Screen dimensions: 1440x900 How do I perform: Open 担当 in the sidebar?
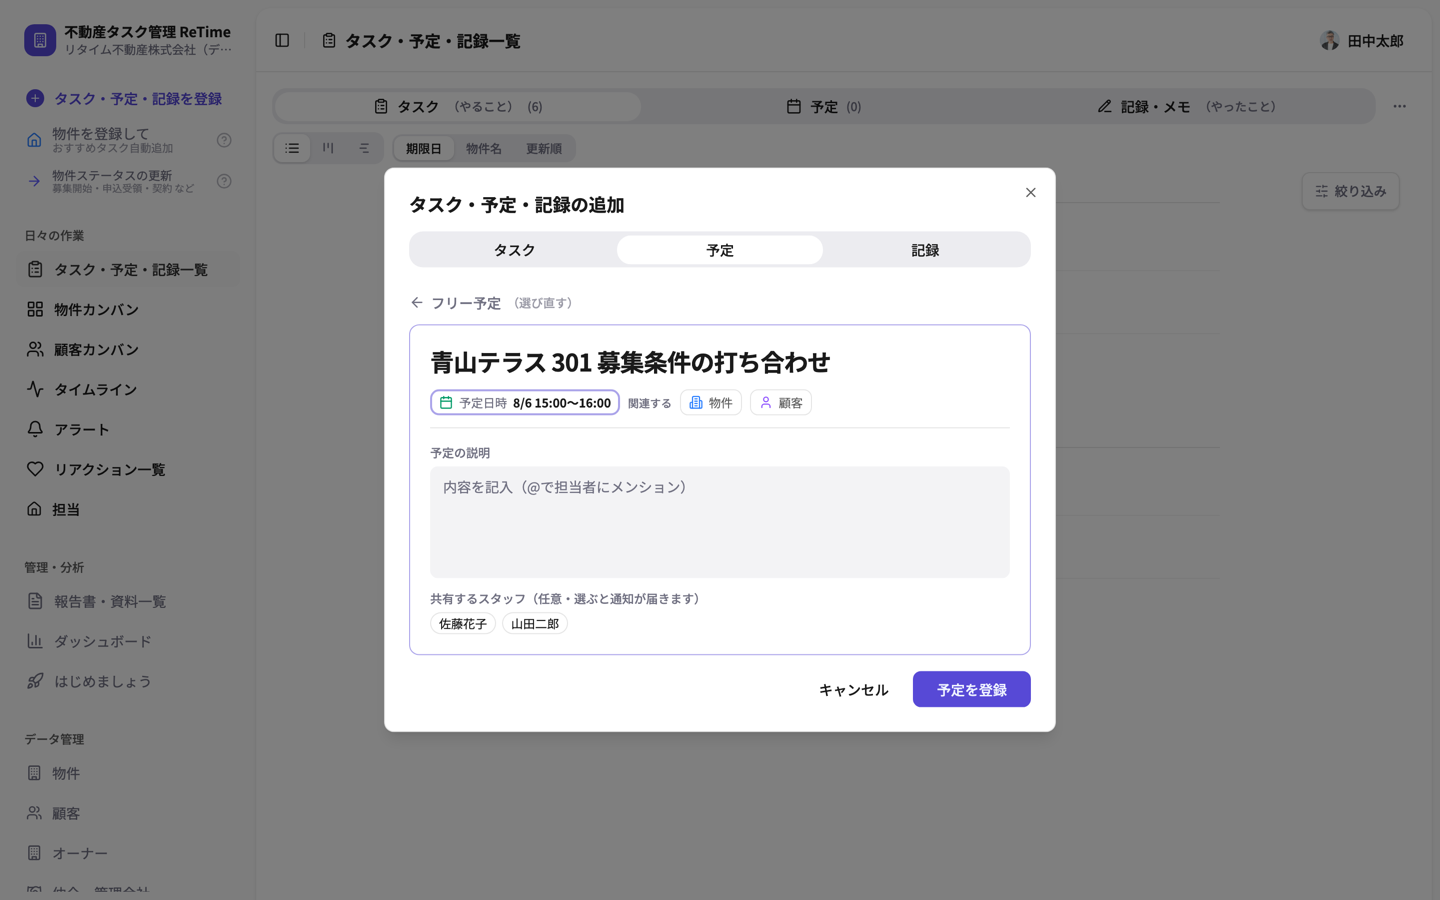(x=128, y=509)
